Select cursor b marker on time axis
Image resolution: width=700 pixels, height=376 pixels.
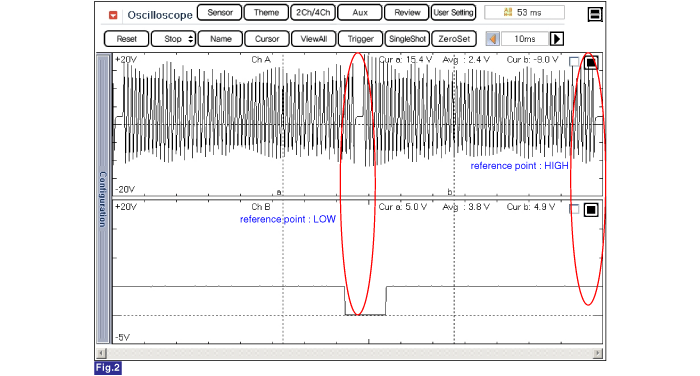450,192
